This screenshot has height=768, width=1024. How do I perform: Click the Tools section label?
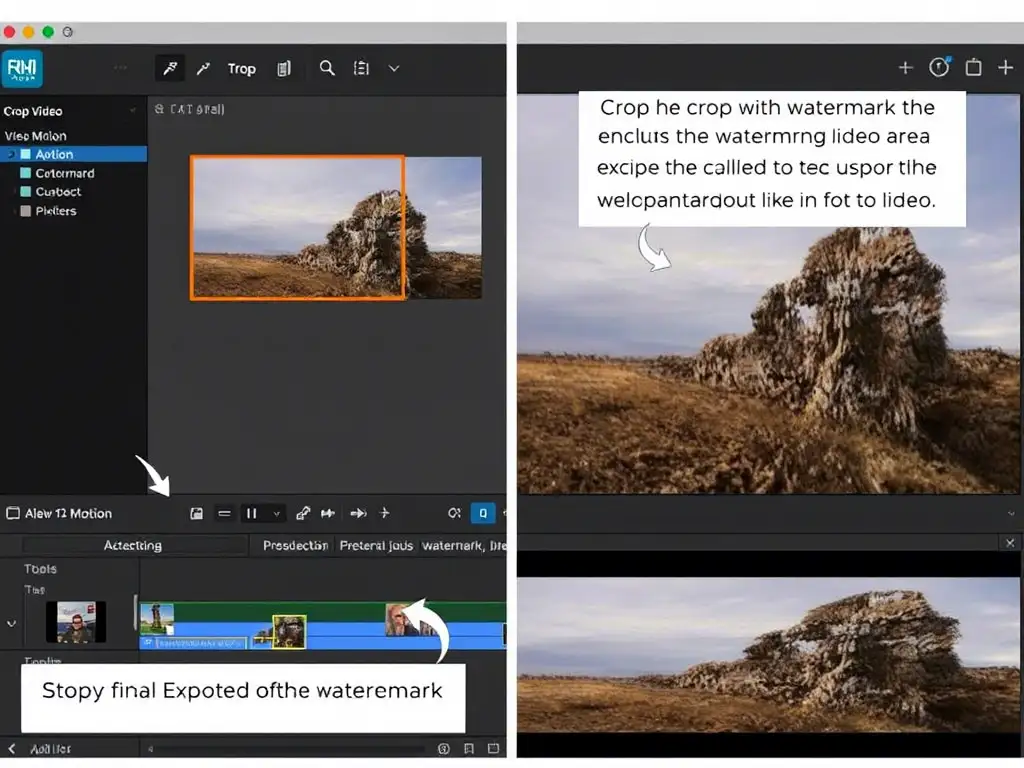(x=40, y=569)
